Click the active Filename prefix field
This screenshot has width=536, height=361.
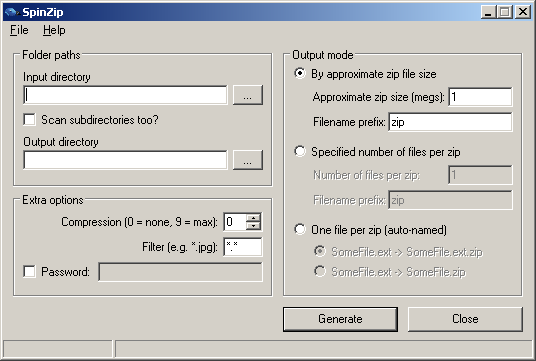pos(450,122)
